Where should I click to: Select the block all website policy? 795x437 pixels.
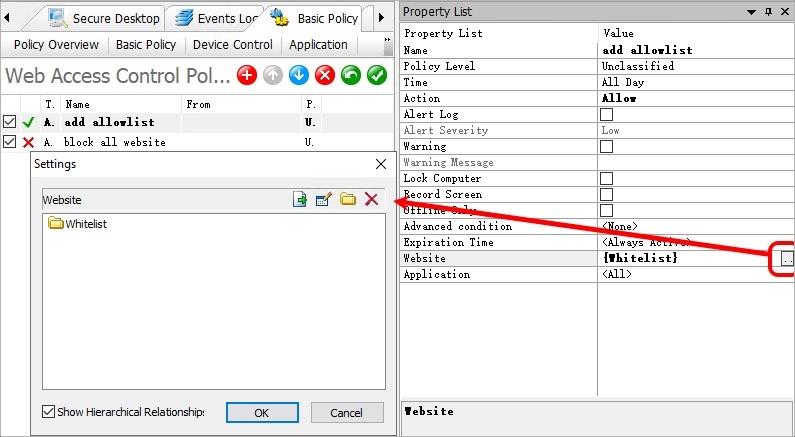coord(115,142)
